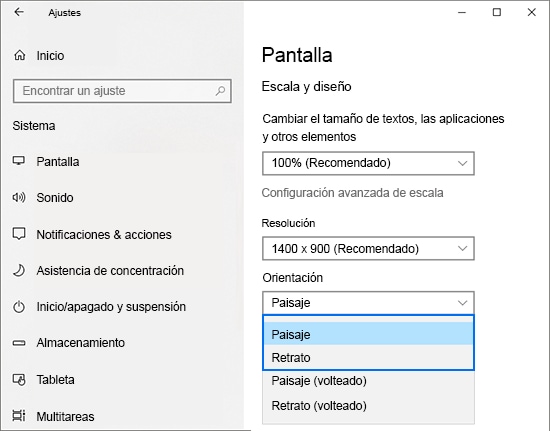Click the Tableta icon
550x431 pixels.
coord(19,379)
